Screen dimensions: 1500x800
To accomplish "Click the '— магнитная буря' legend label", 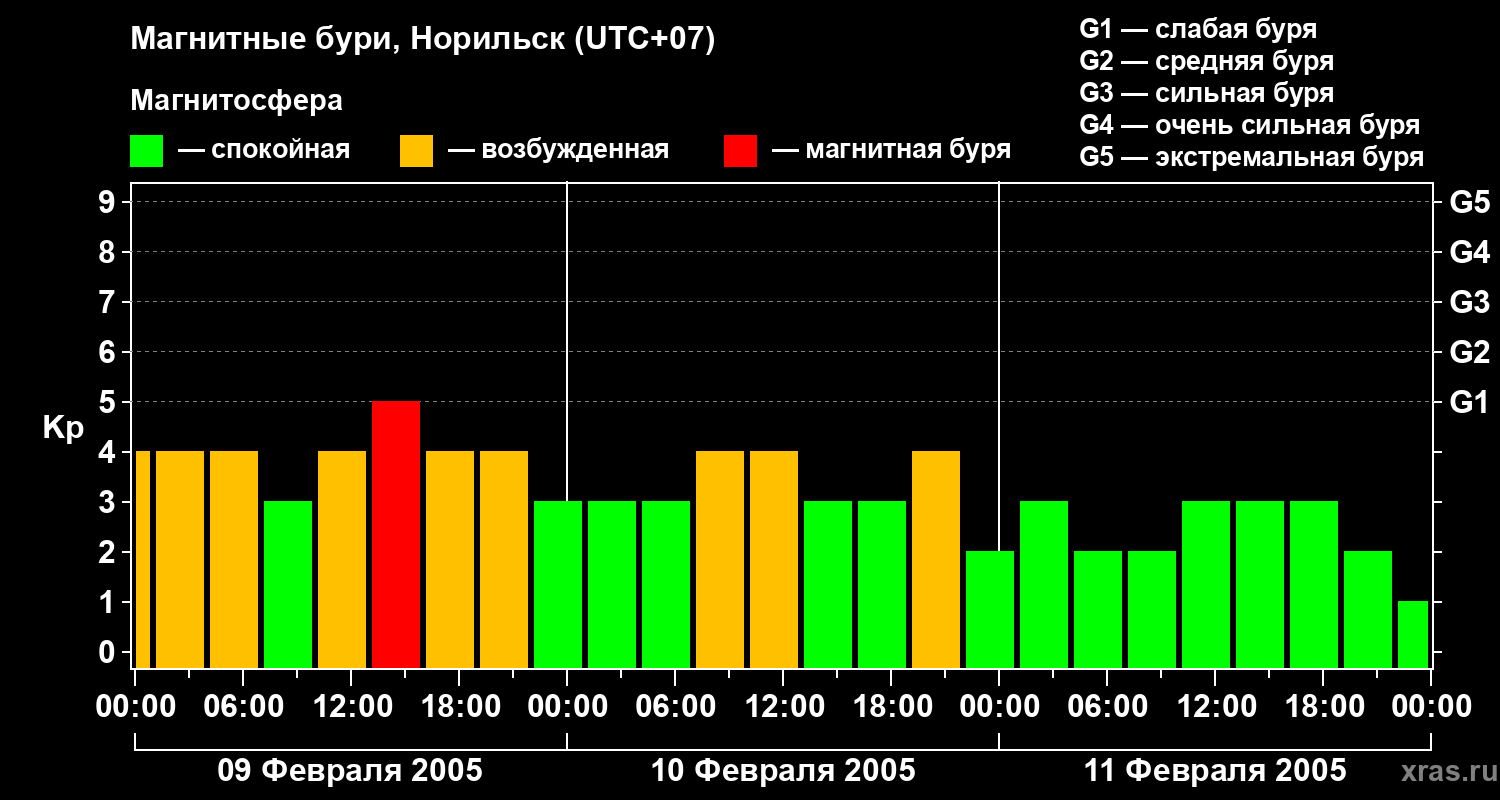I will pos(891,151).
